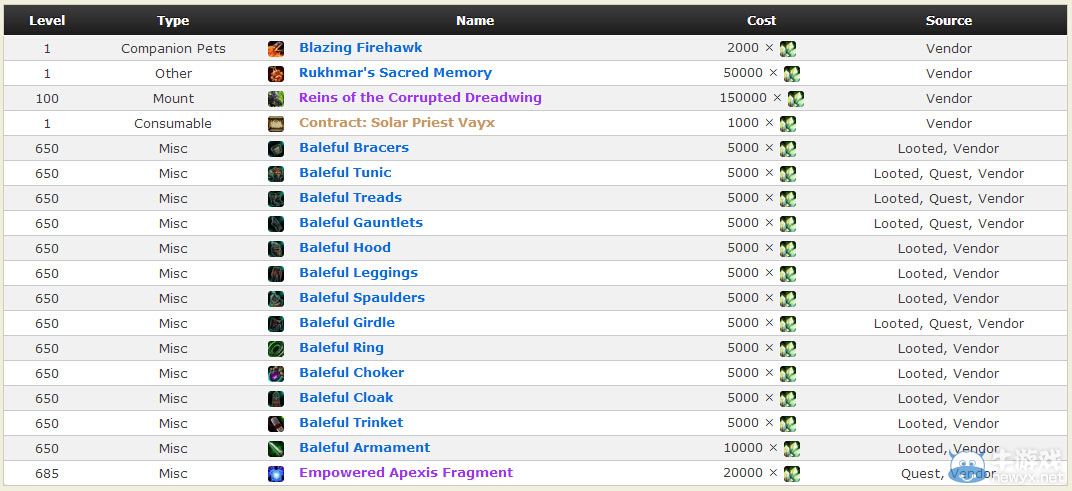Click the Baleful Armament item icon

pyautogui.click(x=276, y=448)
